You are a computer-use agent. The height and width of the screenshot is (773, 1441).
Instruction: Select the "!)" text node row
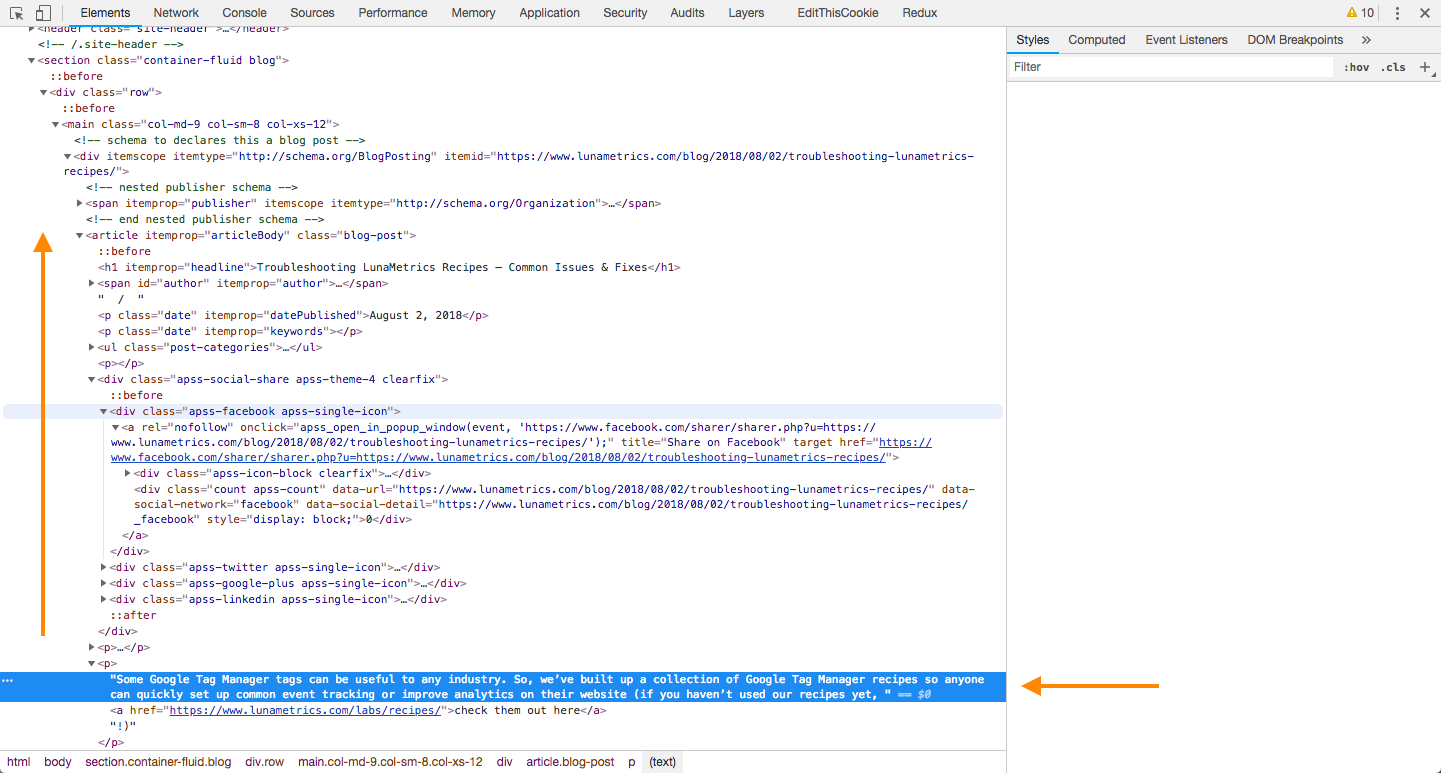coord(122,727)
